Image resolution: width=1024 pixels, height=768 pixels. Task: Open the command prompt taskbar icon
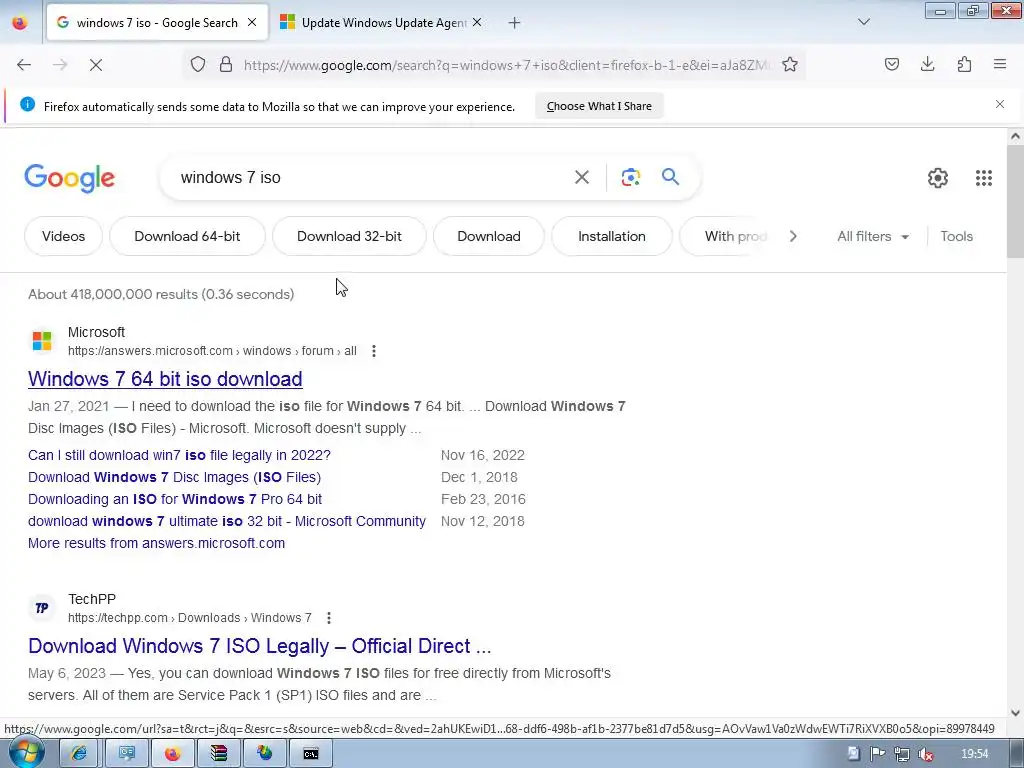(x=311, y=754)
